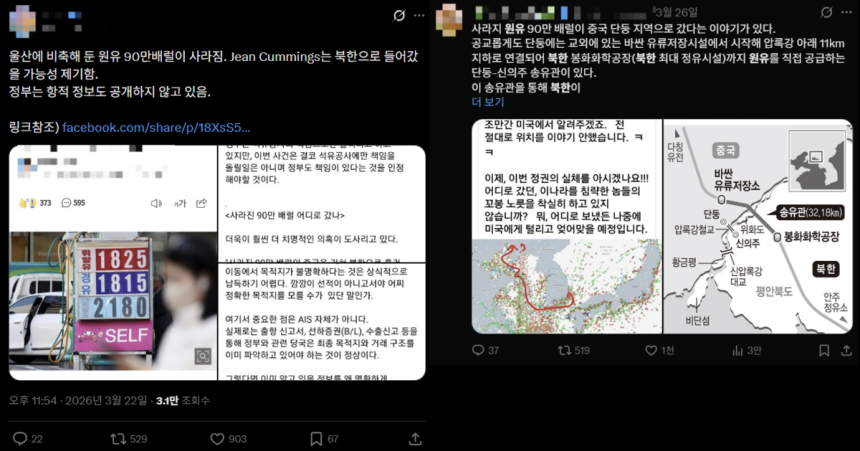Retweet the left post with 529 reposts
This screenshot has width=860, height=451.
[118, 439]
